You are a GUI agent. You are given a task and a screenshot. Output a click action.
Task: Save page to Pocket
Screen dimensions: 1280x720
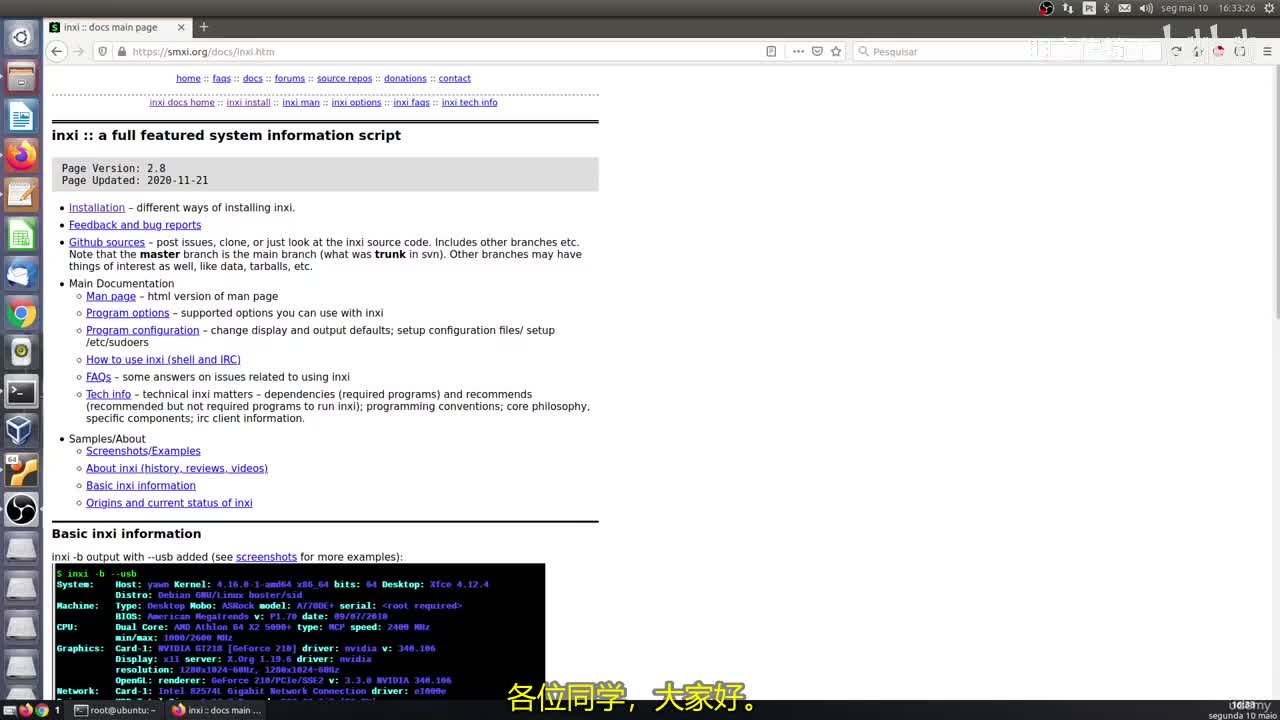point(817,51)
